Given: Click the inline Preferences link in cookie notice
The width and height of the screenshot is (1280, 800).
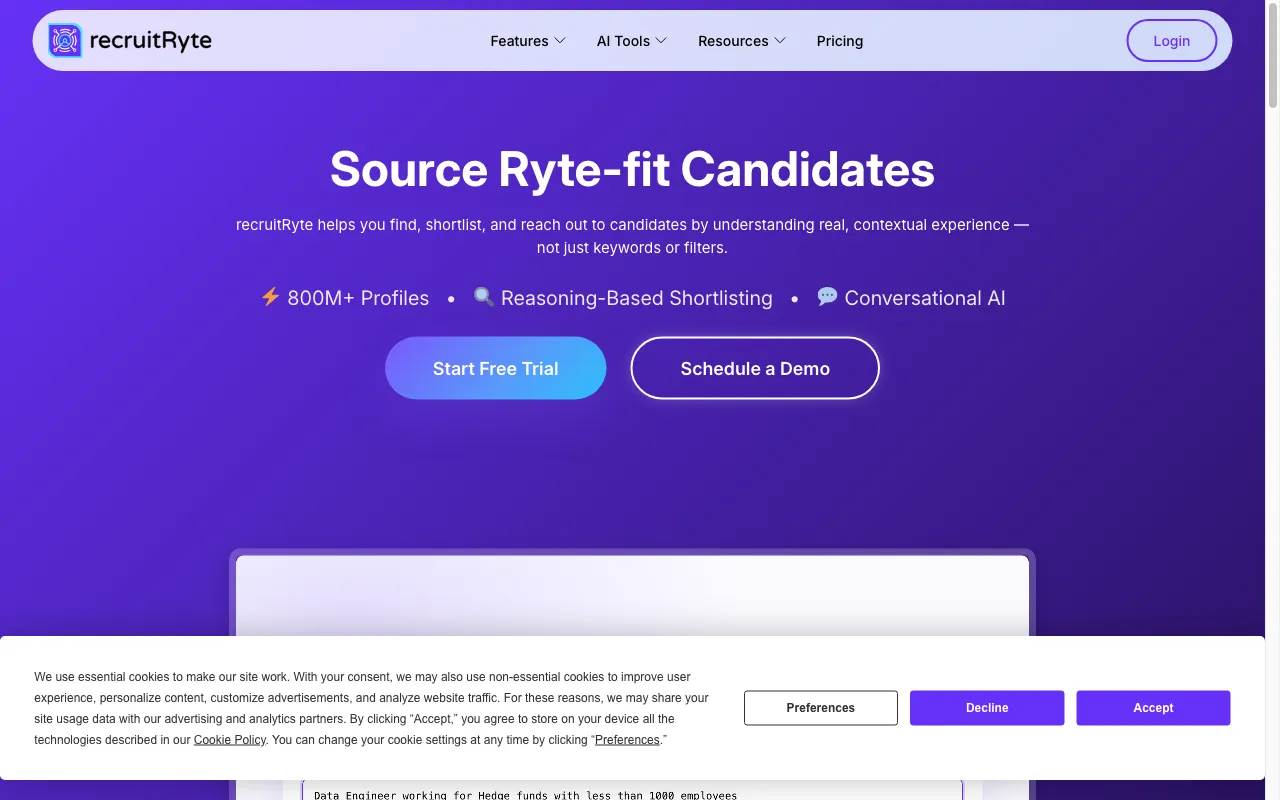Looking at the screenshot, I should pos(627,740).
